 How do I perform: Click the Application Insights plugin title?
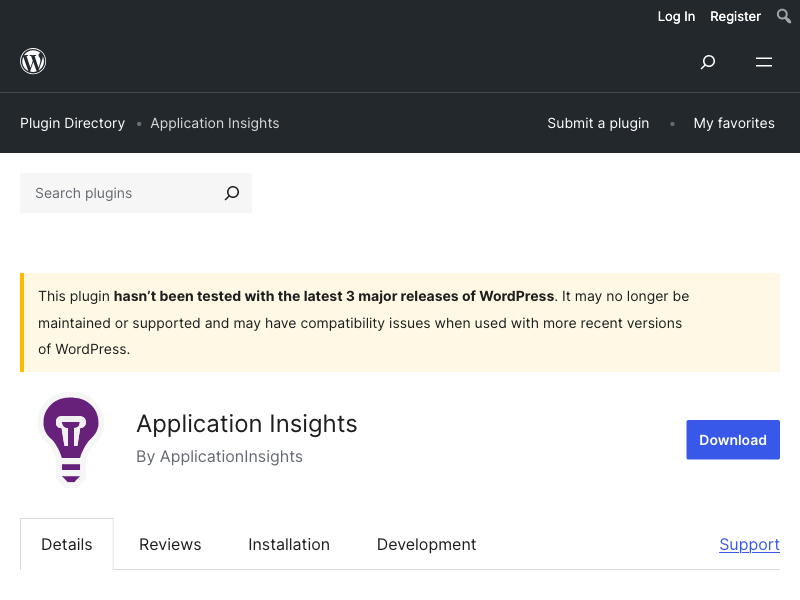[247, 424]
